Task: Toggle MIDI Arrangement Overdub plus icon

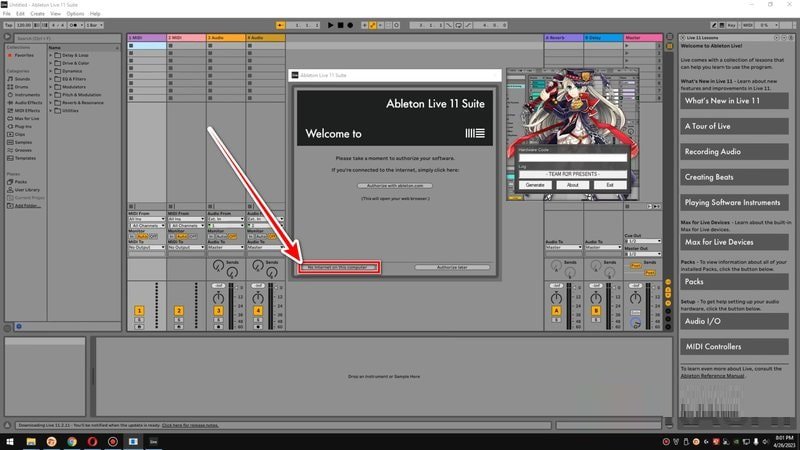Action: pos(364,25)
